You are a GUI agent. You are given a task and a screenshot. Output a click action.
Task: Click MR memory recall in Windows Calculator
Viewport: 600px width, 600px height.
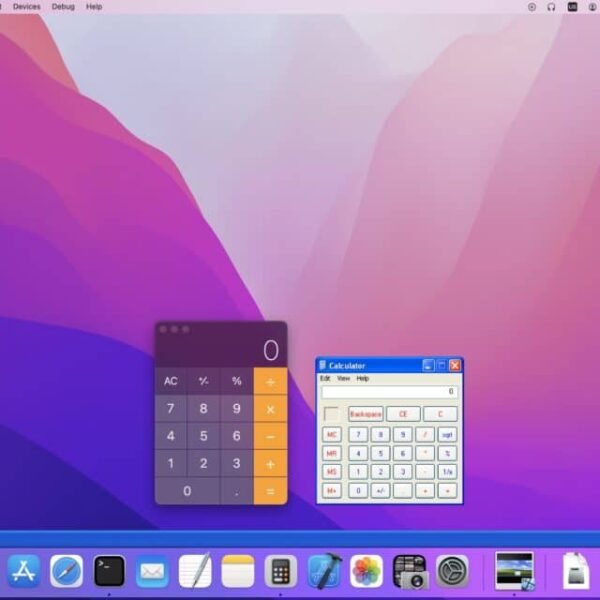pyautogui.click(x=332, y=453)
